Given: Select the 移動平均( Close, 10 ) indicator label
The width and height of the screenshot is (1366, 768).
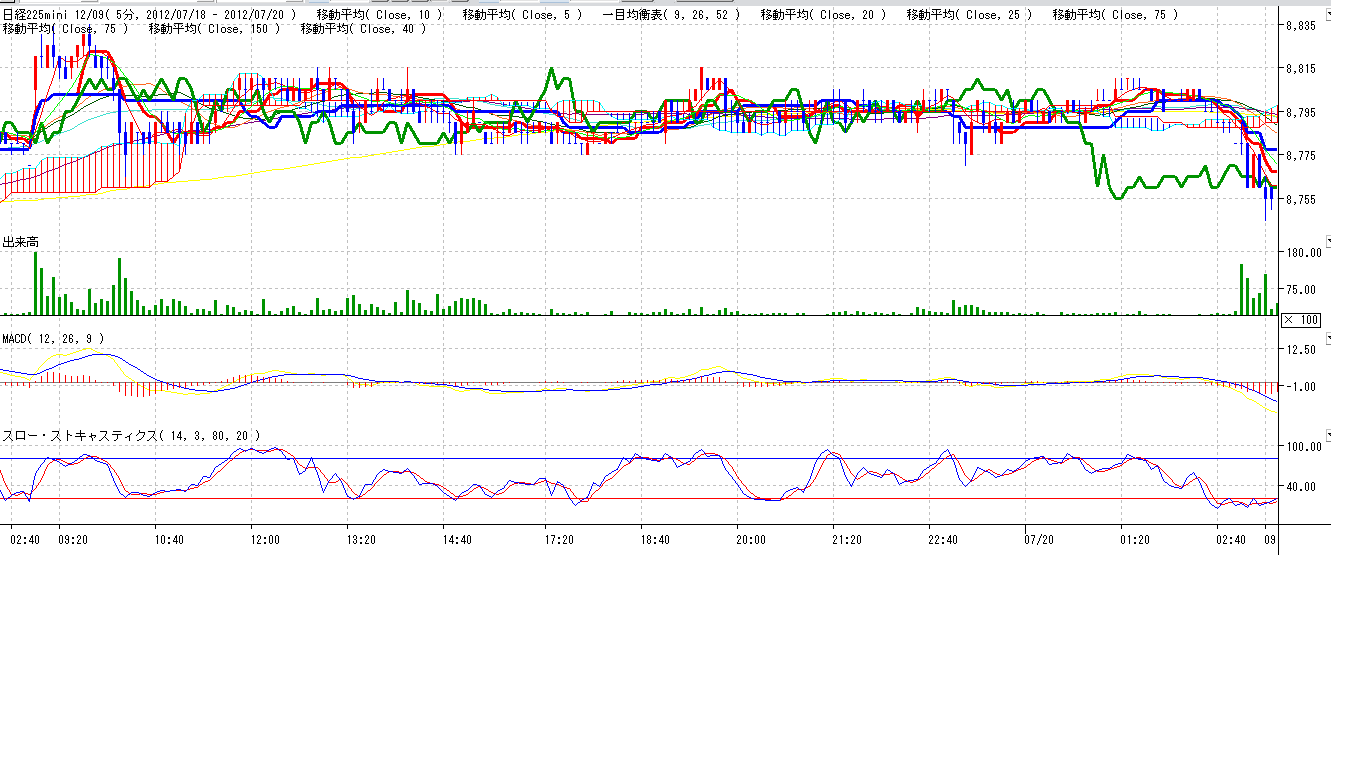Looking at the screenshot, I should tap(378, 15).
